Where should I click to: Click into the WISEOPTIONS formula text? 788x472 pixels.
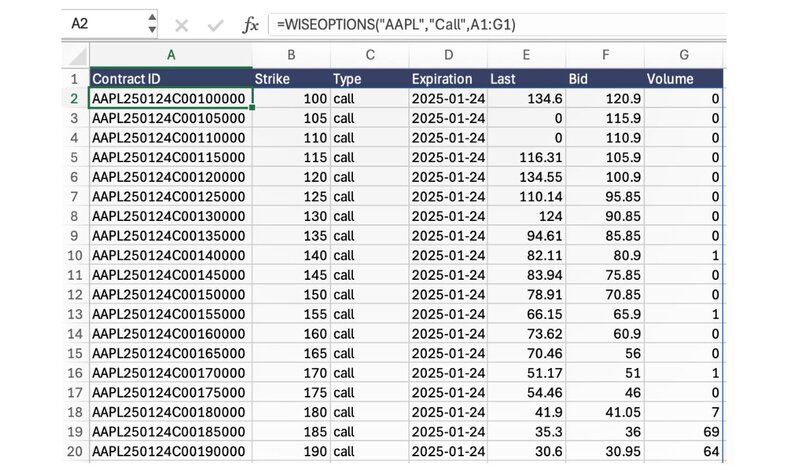tap(400, 25)
